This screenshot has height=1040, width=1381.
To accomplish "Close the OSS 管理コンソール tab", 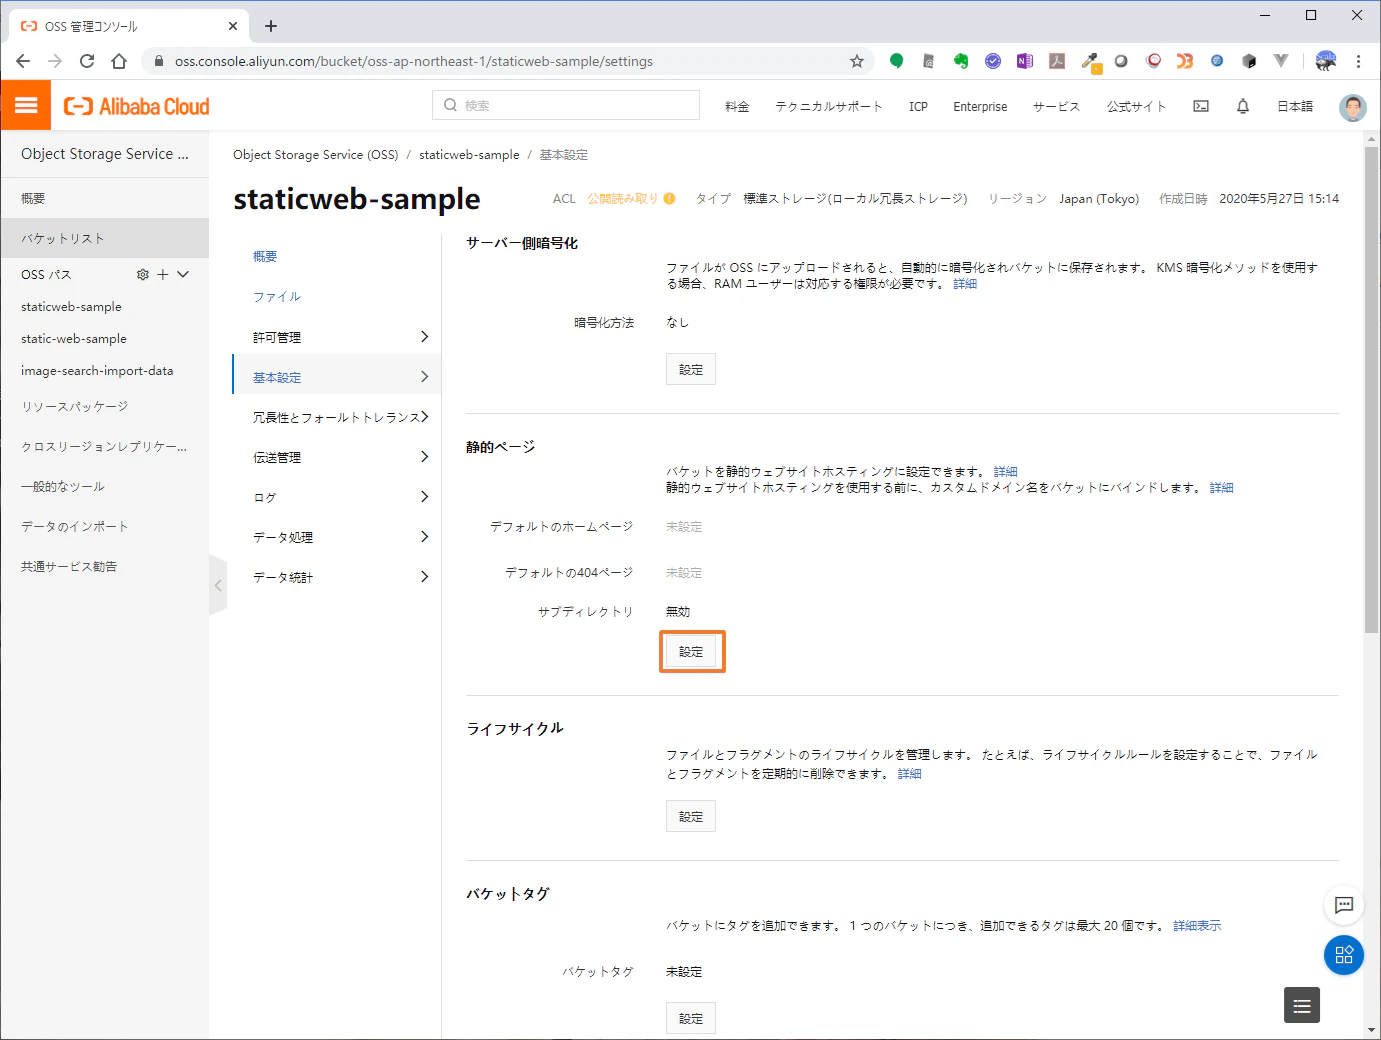I will 233,26.
